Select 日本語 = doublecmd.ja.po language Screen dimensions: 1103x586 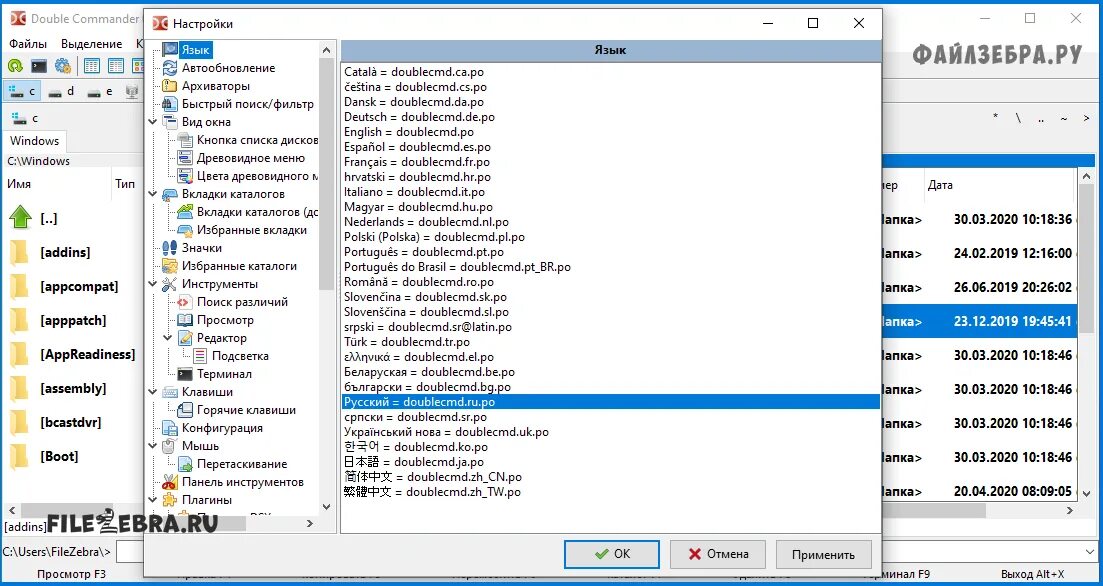(x=610, y=462)
